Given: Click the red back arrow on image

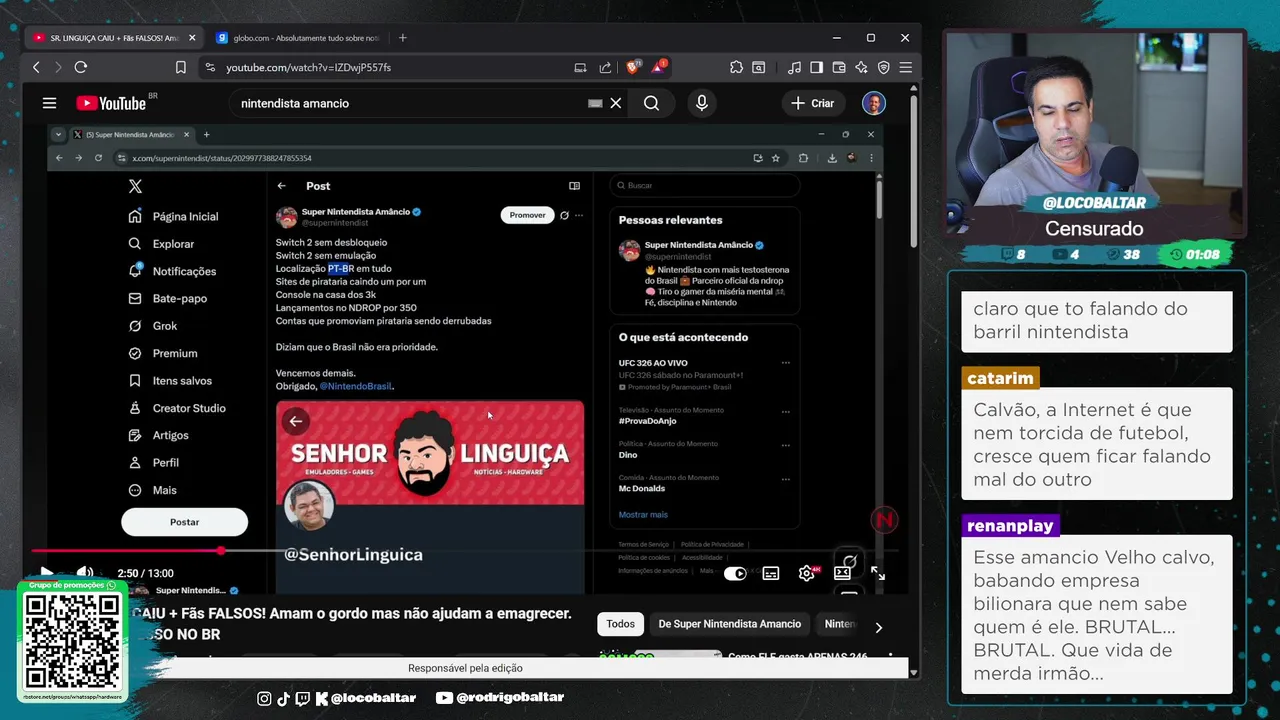Looking at the screenshot, I should 296,421.
